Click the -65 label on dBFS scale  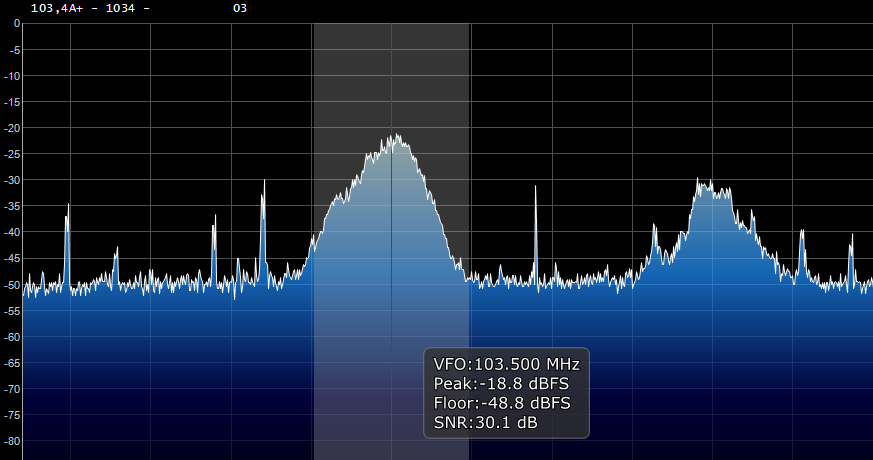12,363
